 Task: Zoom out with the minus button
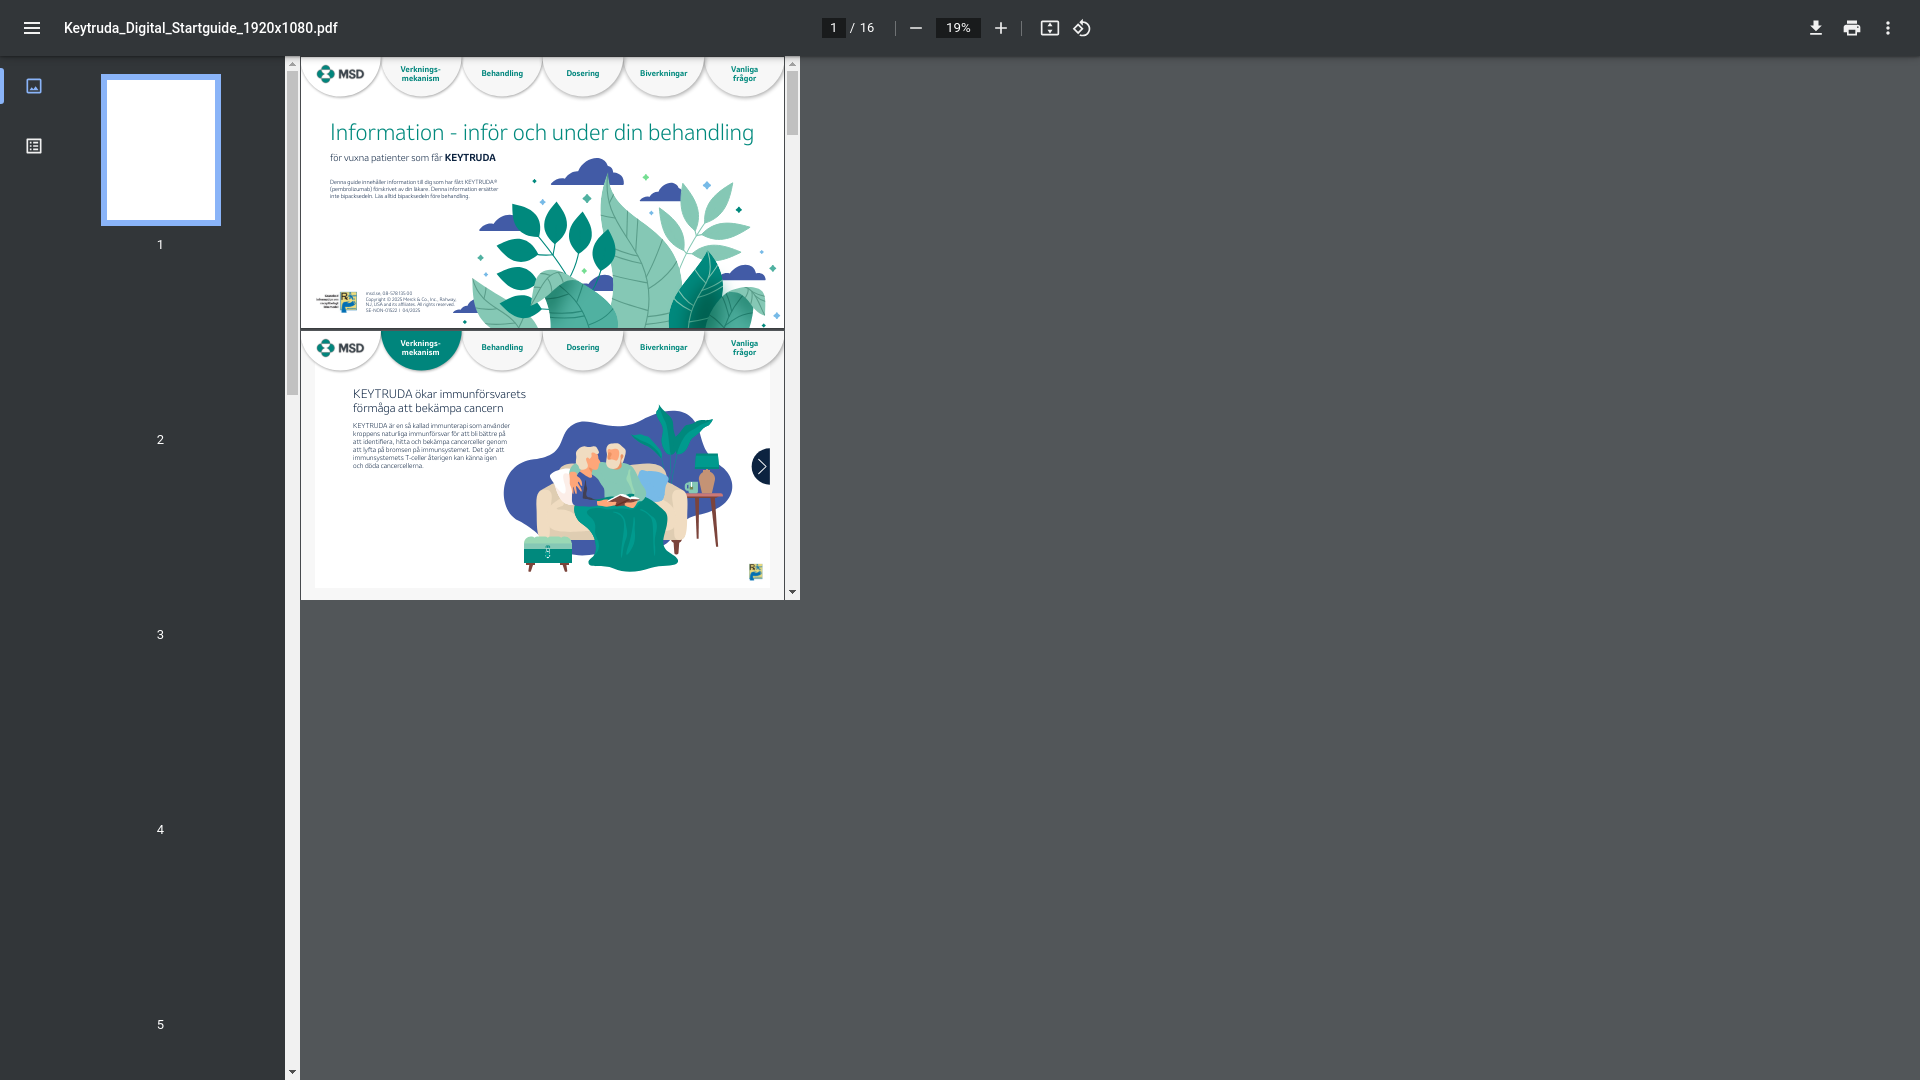tap(915, 28)
